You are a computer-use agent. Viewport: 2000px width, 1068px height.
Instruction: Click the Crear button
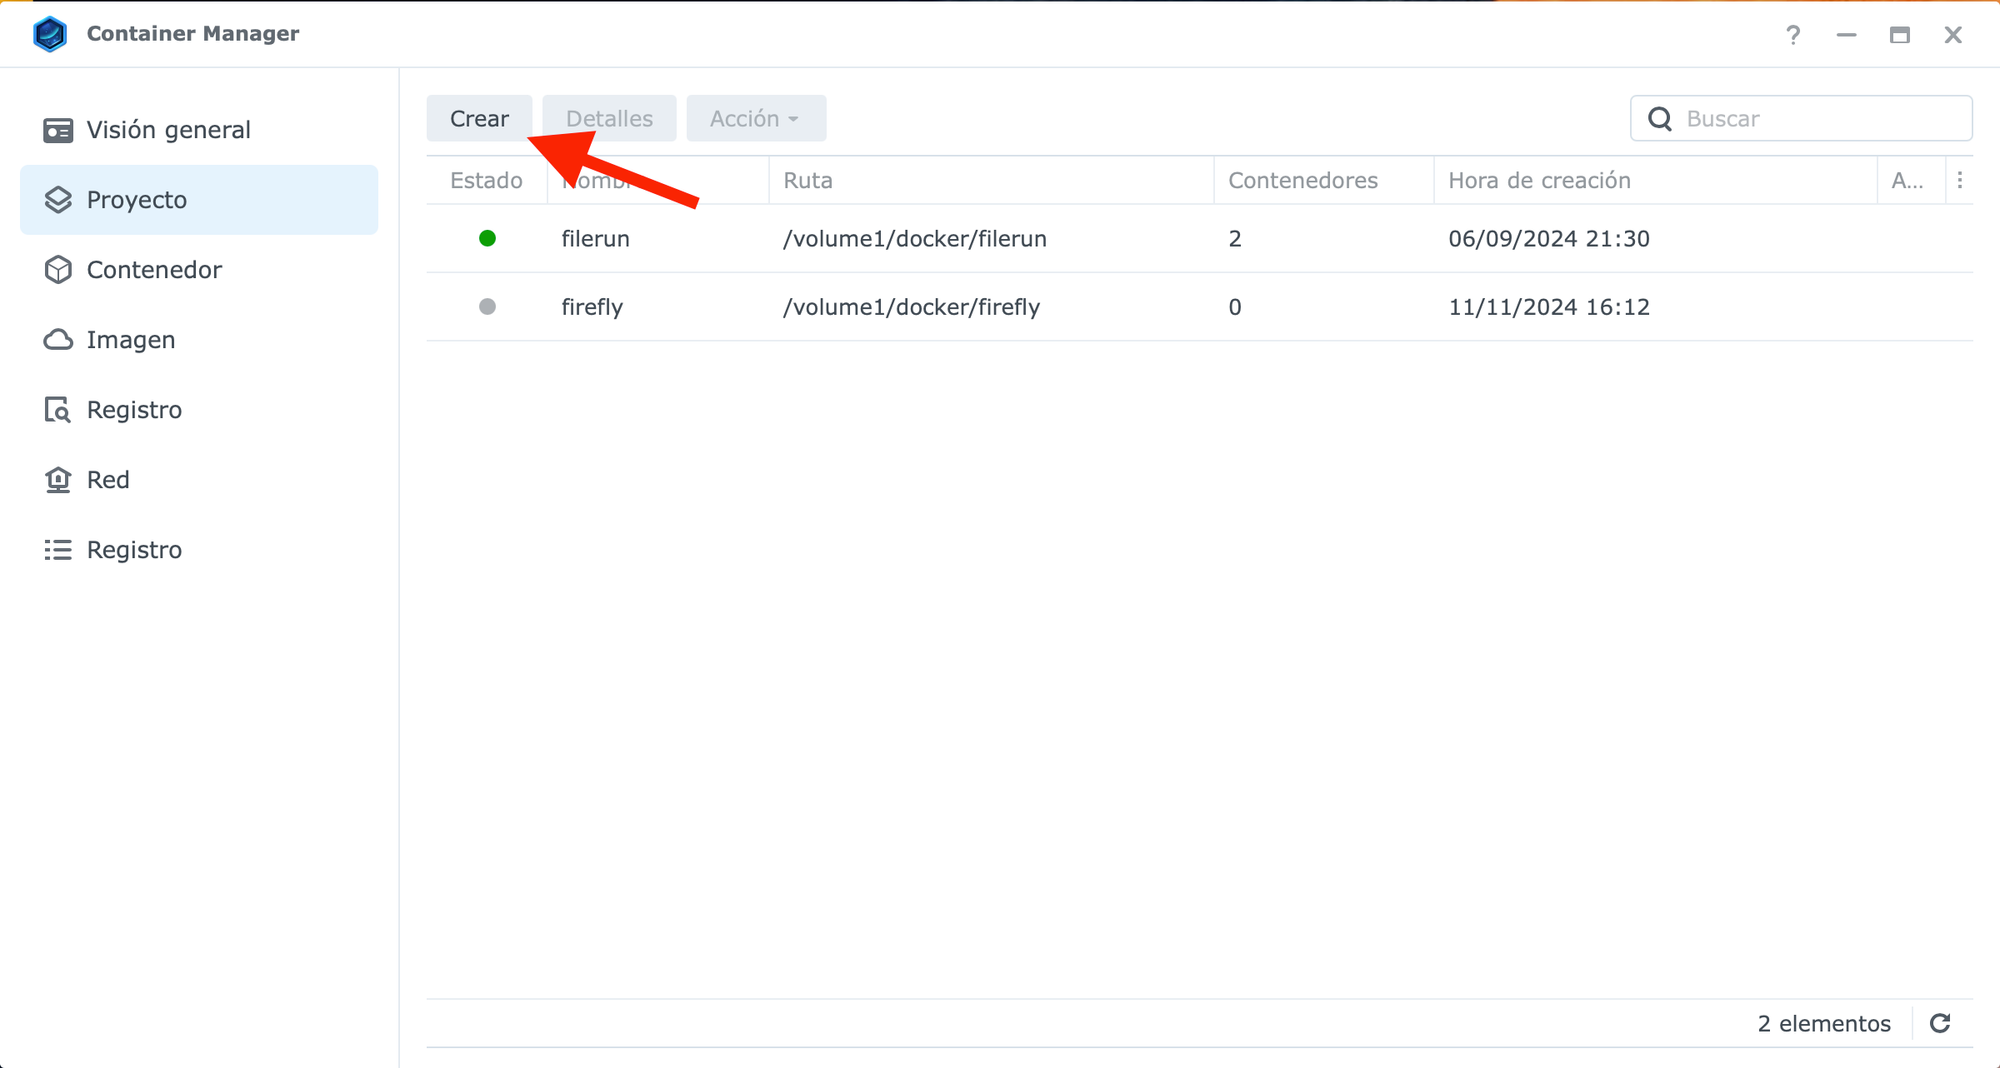(479, 118)
